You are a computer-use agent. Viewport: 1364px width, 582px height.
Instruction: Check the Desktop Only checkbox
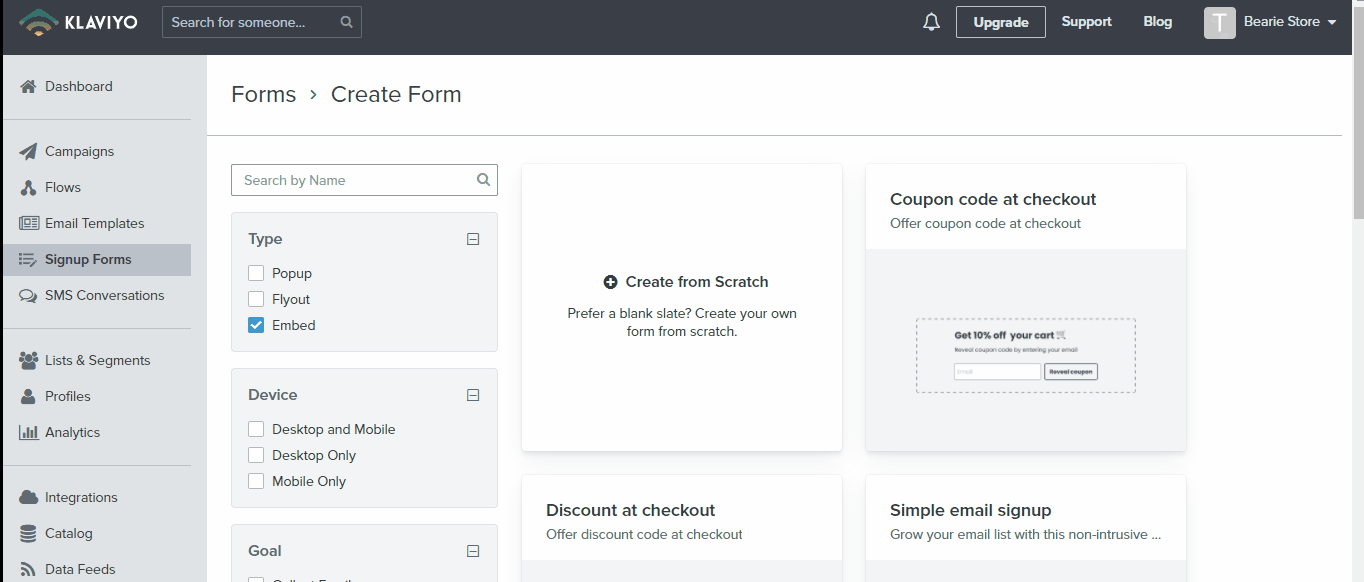[x=256, y=455]
